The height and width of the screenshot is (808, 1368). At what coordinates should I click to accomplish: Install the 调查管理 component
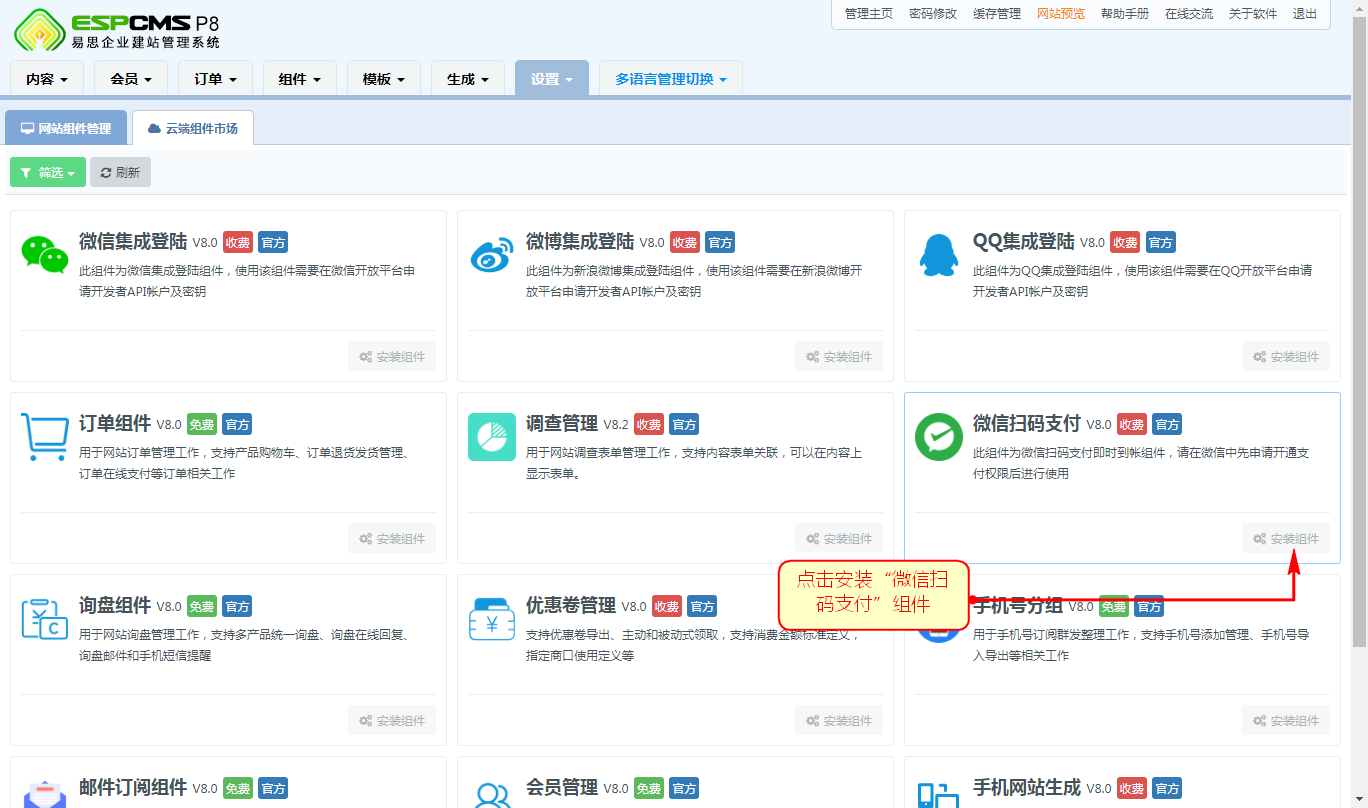[x=839, y=539]
